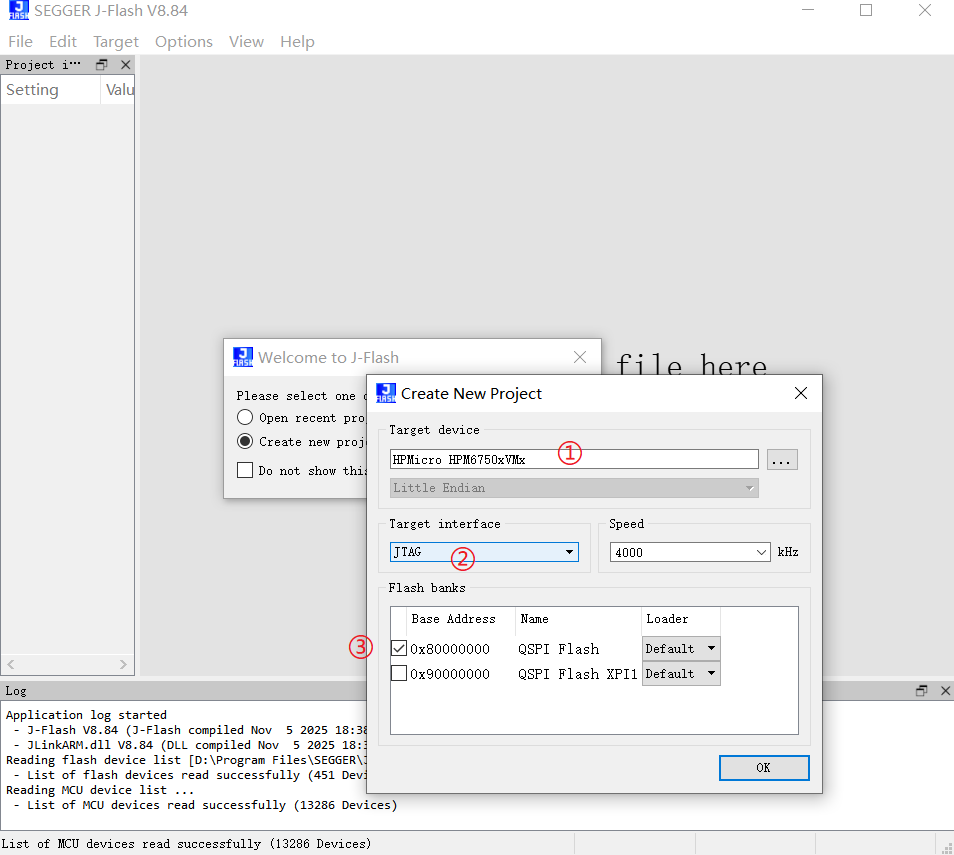The height and width of the screenshot is (855, 954).
Task: Click the window resize grip in status bar
Action: [x=947, y=848]
